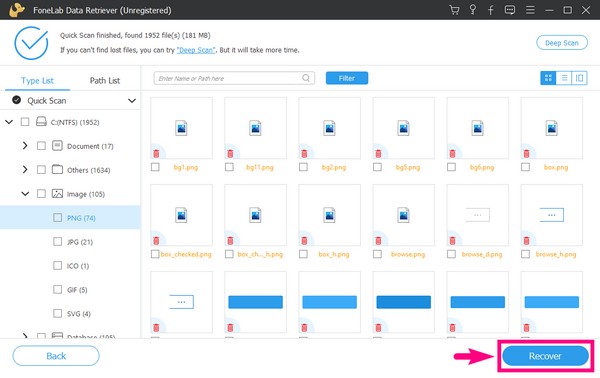Tick the box_checked.png checkbox

point(155,254)
